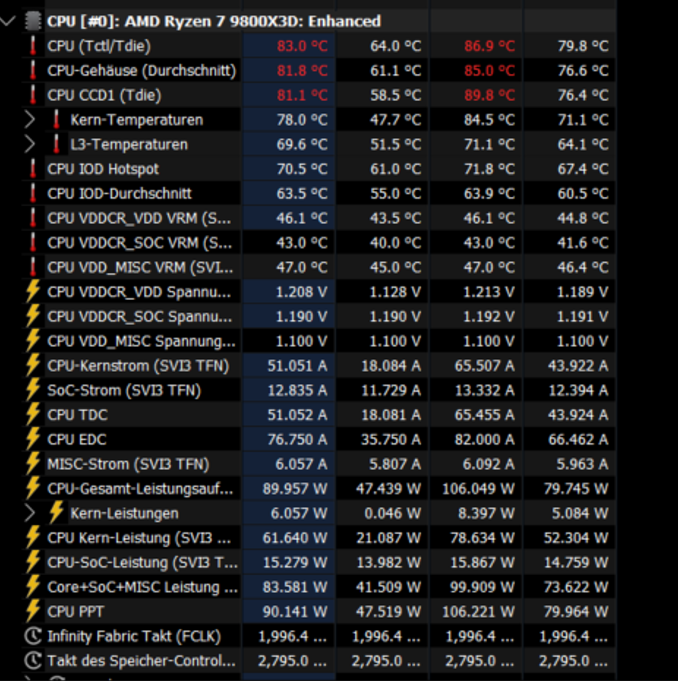Click the lightning icon next to Core+SoC+MISC Leistung
This screenshot has height=681, width=678.
coord(33,586)
